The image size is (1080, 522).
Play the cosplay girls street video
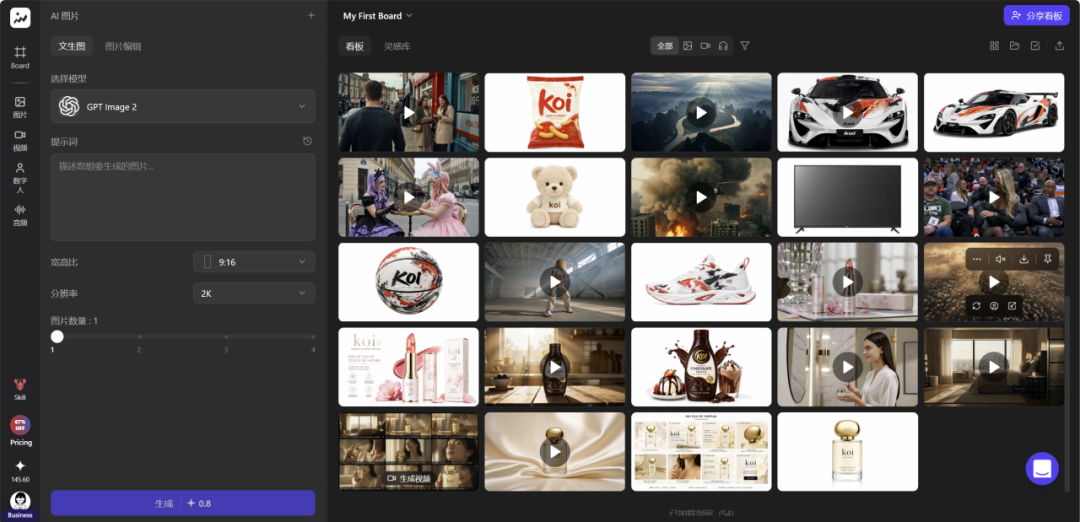pyautogui.click(x=408, y=197)
